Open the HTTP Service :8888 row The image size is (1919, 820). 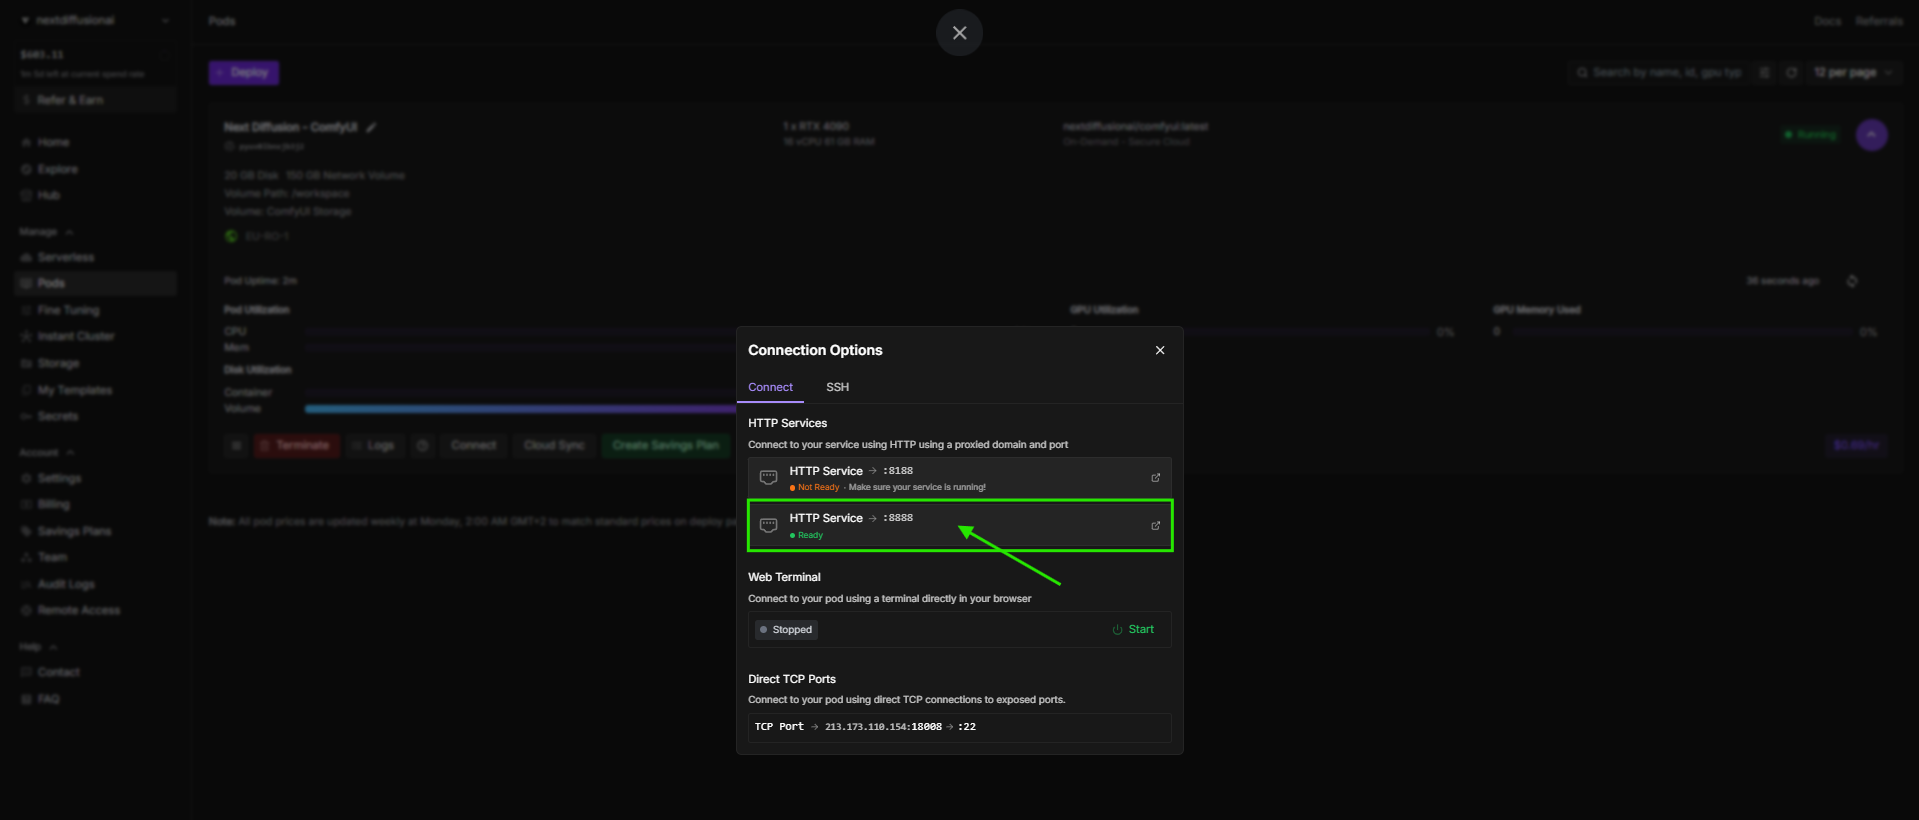tap(960, 525)
